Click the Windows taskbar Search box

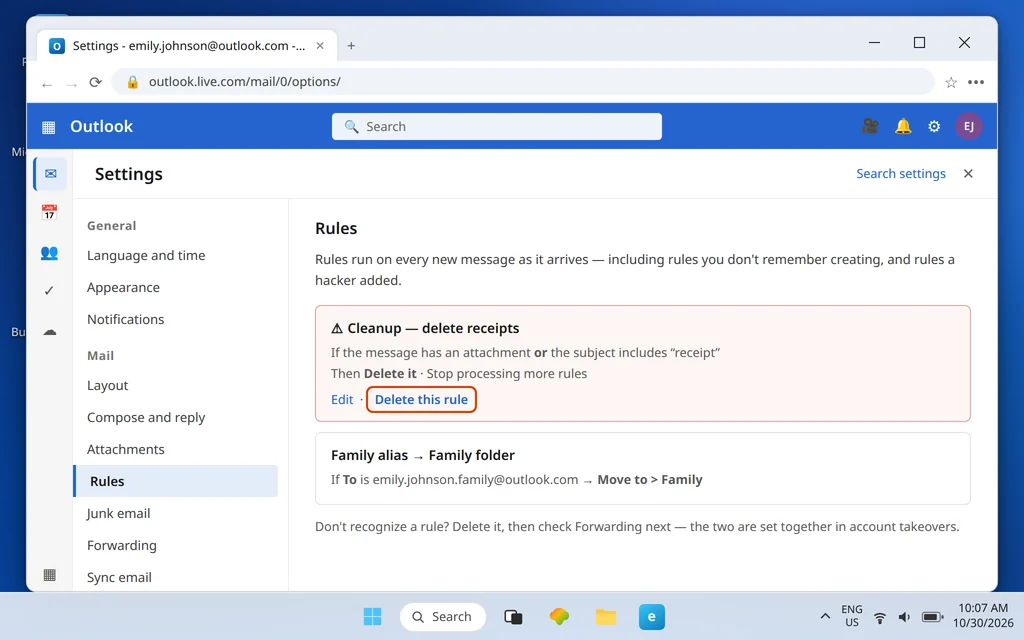click(443, 616)
